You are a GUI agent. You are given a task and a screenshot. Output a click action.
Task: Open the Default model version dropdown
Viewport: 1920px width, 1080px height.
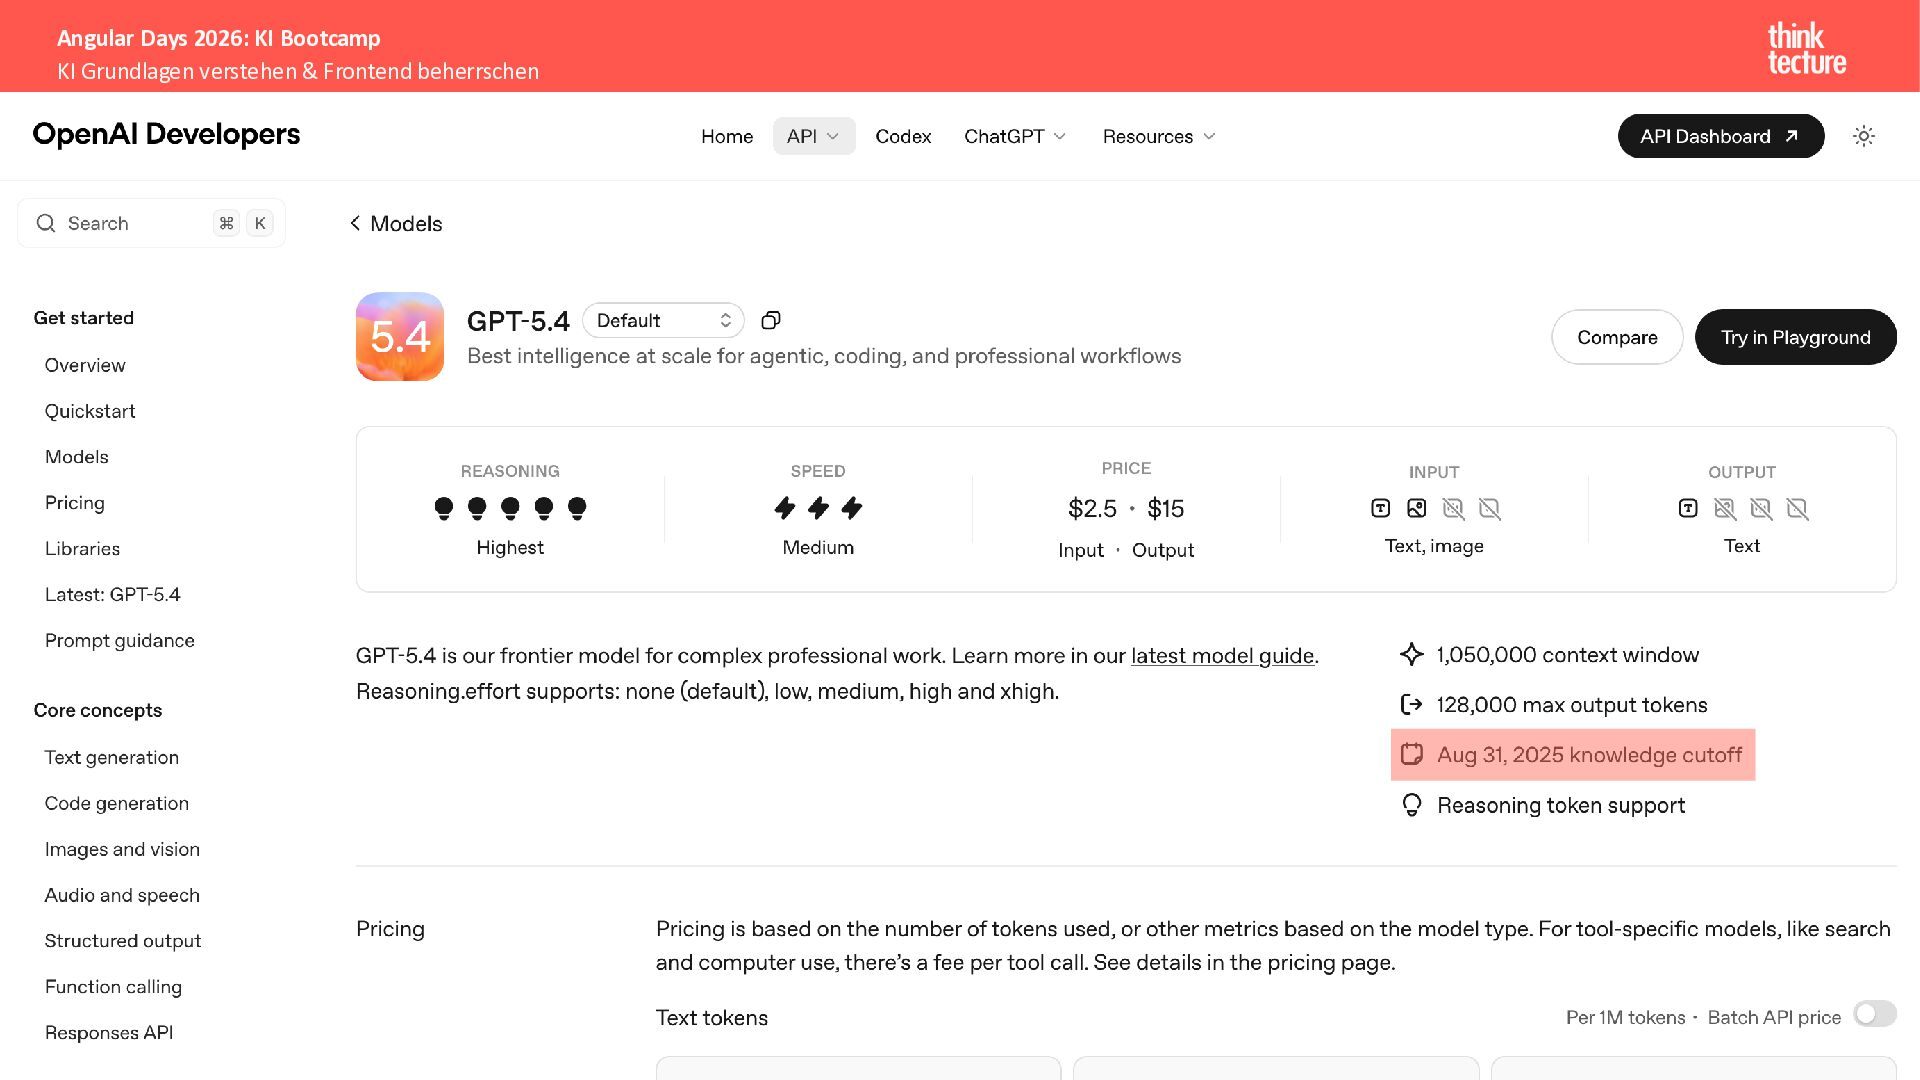[663, 320]
